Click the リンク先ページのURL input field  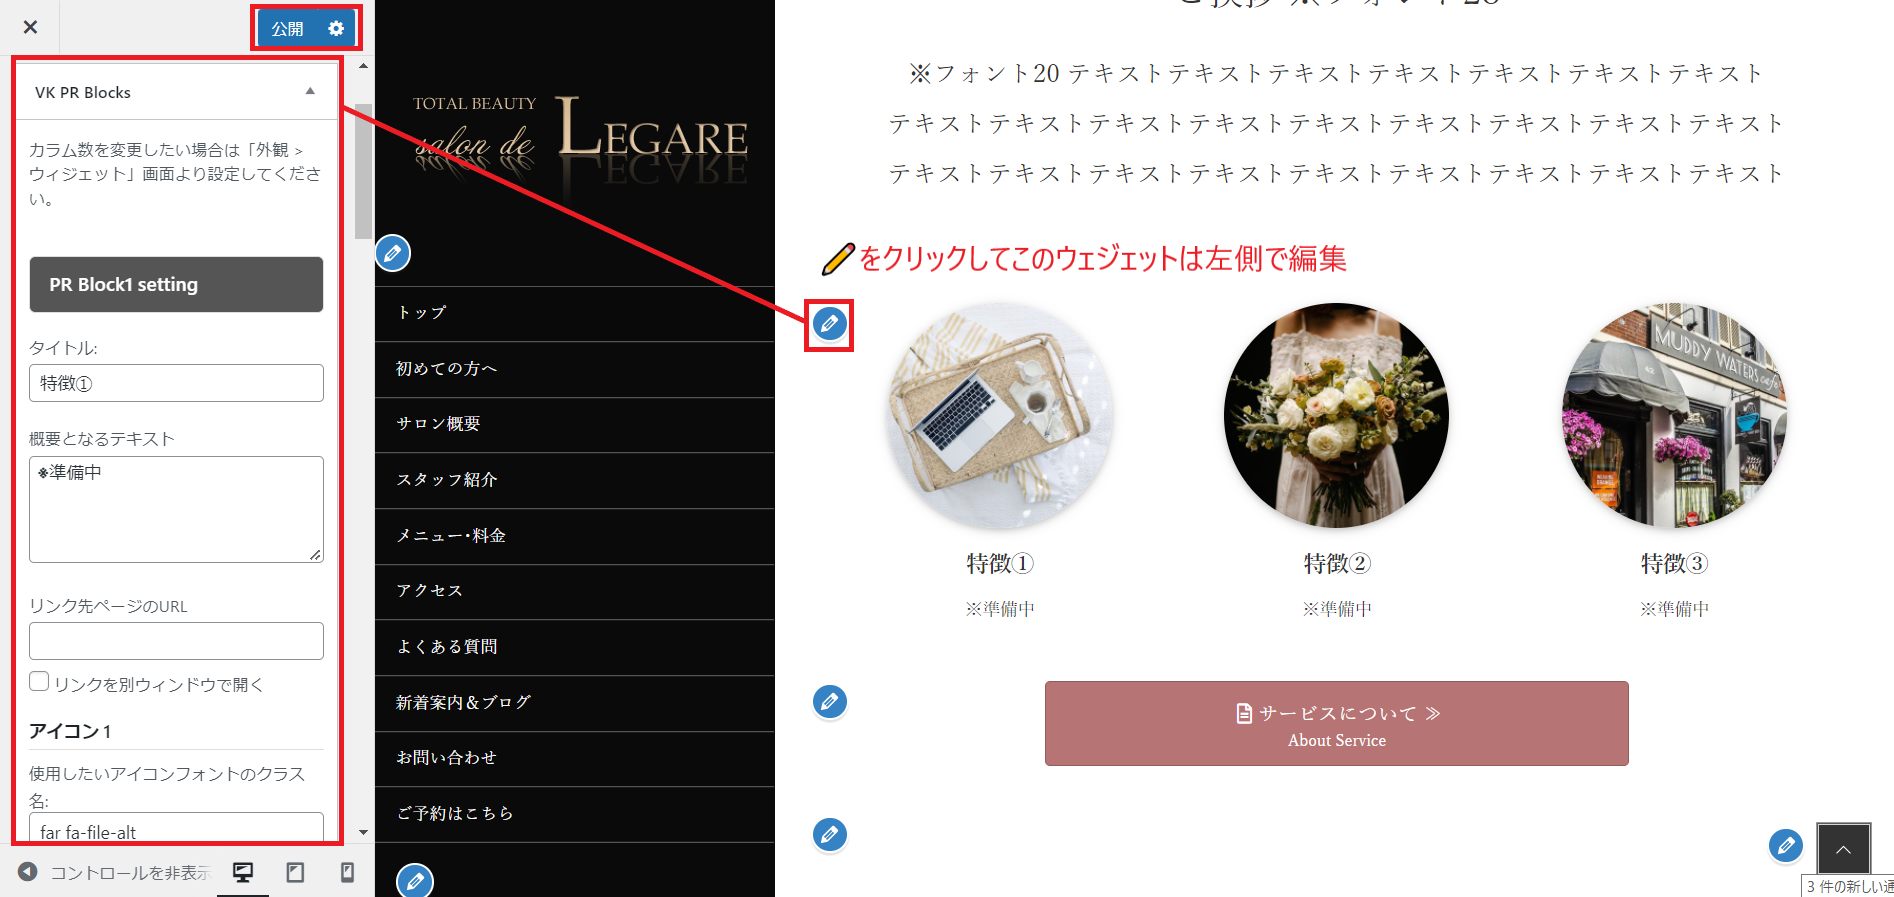(176, 641)
